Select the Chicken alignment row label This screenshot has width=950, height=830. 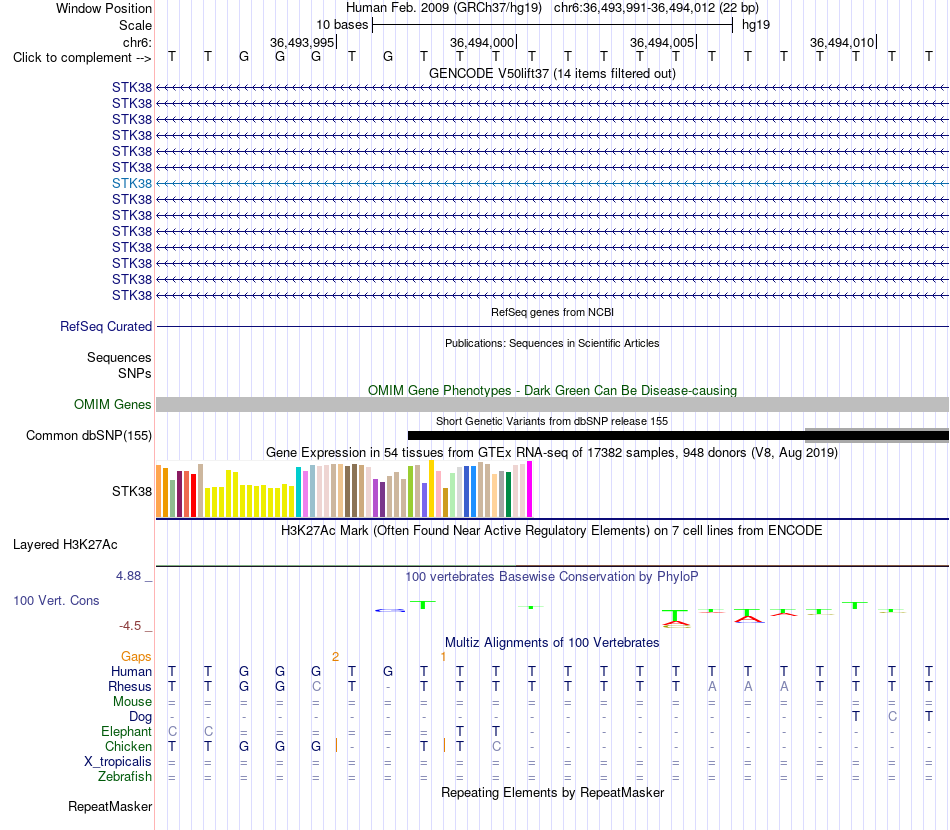pyautogui.click(x=128, y=746)
